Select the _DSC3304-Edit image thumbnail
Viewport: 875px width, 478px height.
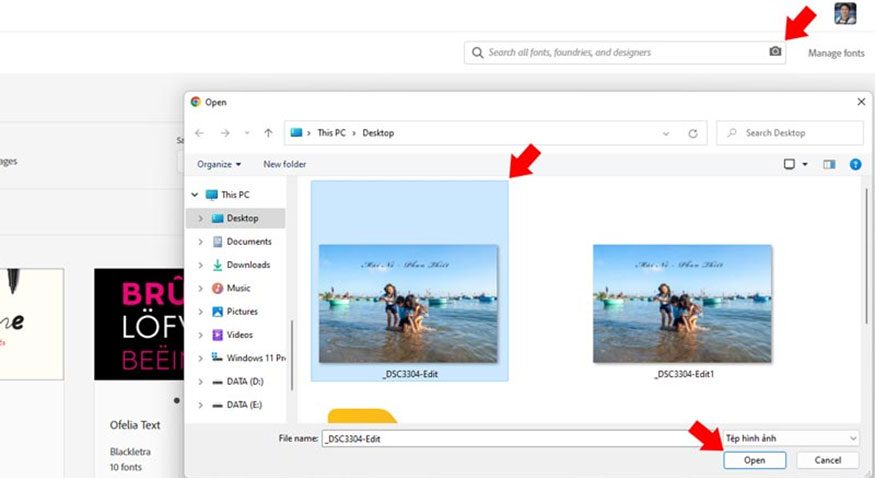coord(408,304)
